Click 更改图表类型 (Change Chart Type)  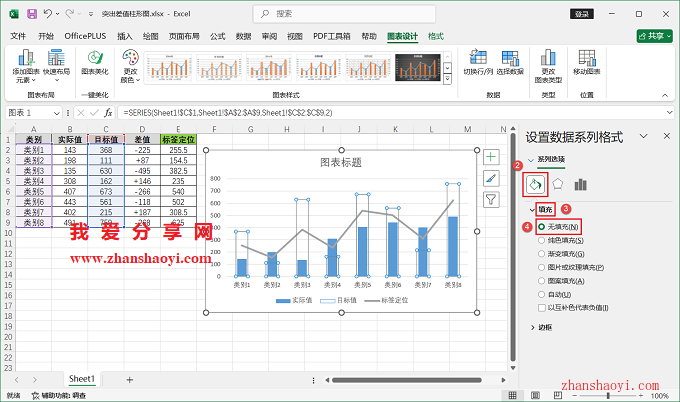tap(548, 66)
